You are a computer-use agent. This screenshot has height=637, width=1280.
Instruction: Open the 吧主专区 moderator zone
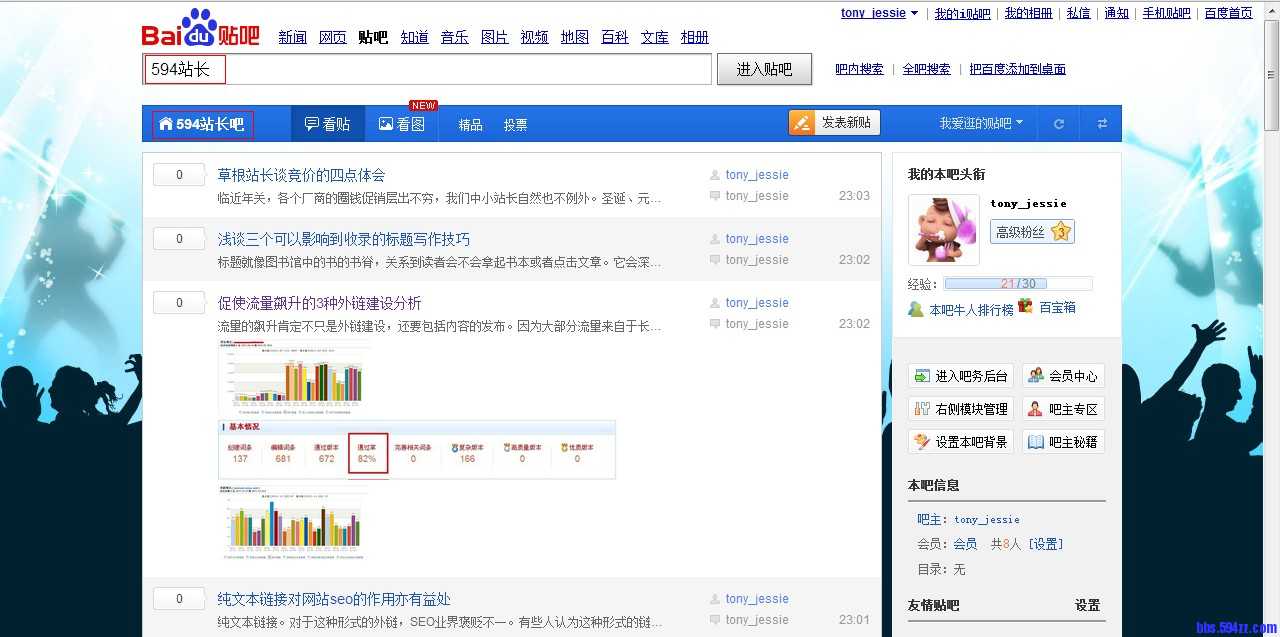point(1062,407)
